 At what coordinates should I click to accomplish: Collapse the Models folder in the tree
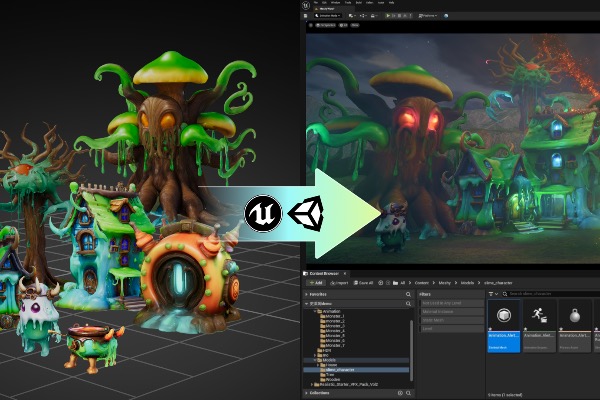click(x=315, y=360)
